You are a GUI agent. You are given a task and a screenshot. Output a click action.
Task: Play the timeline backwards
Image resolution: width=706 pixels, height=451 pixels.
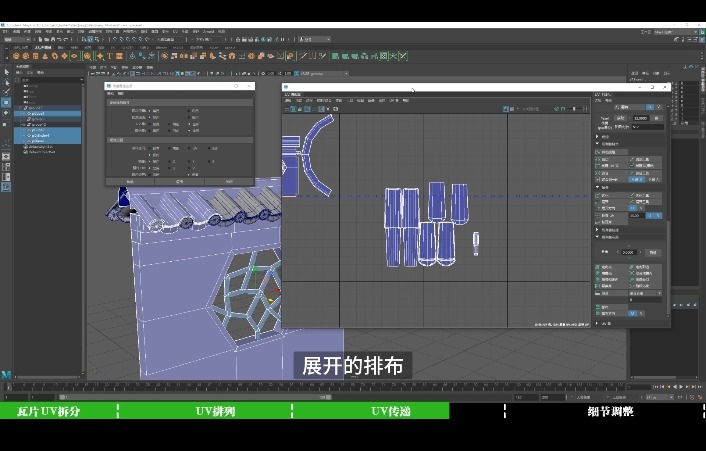(x=674, y=387)
